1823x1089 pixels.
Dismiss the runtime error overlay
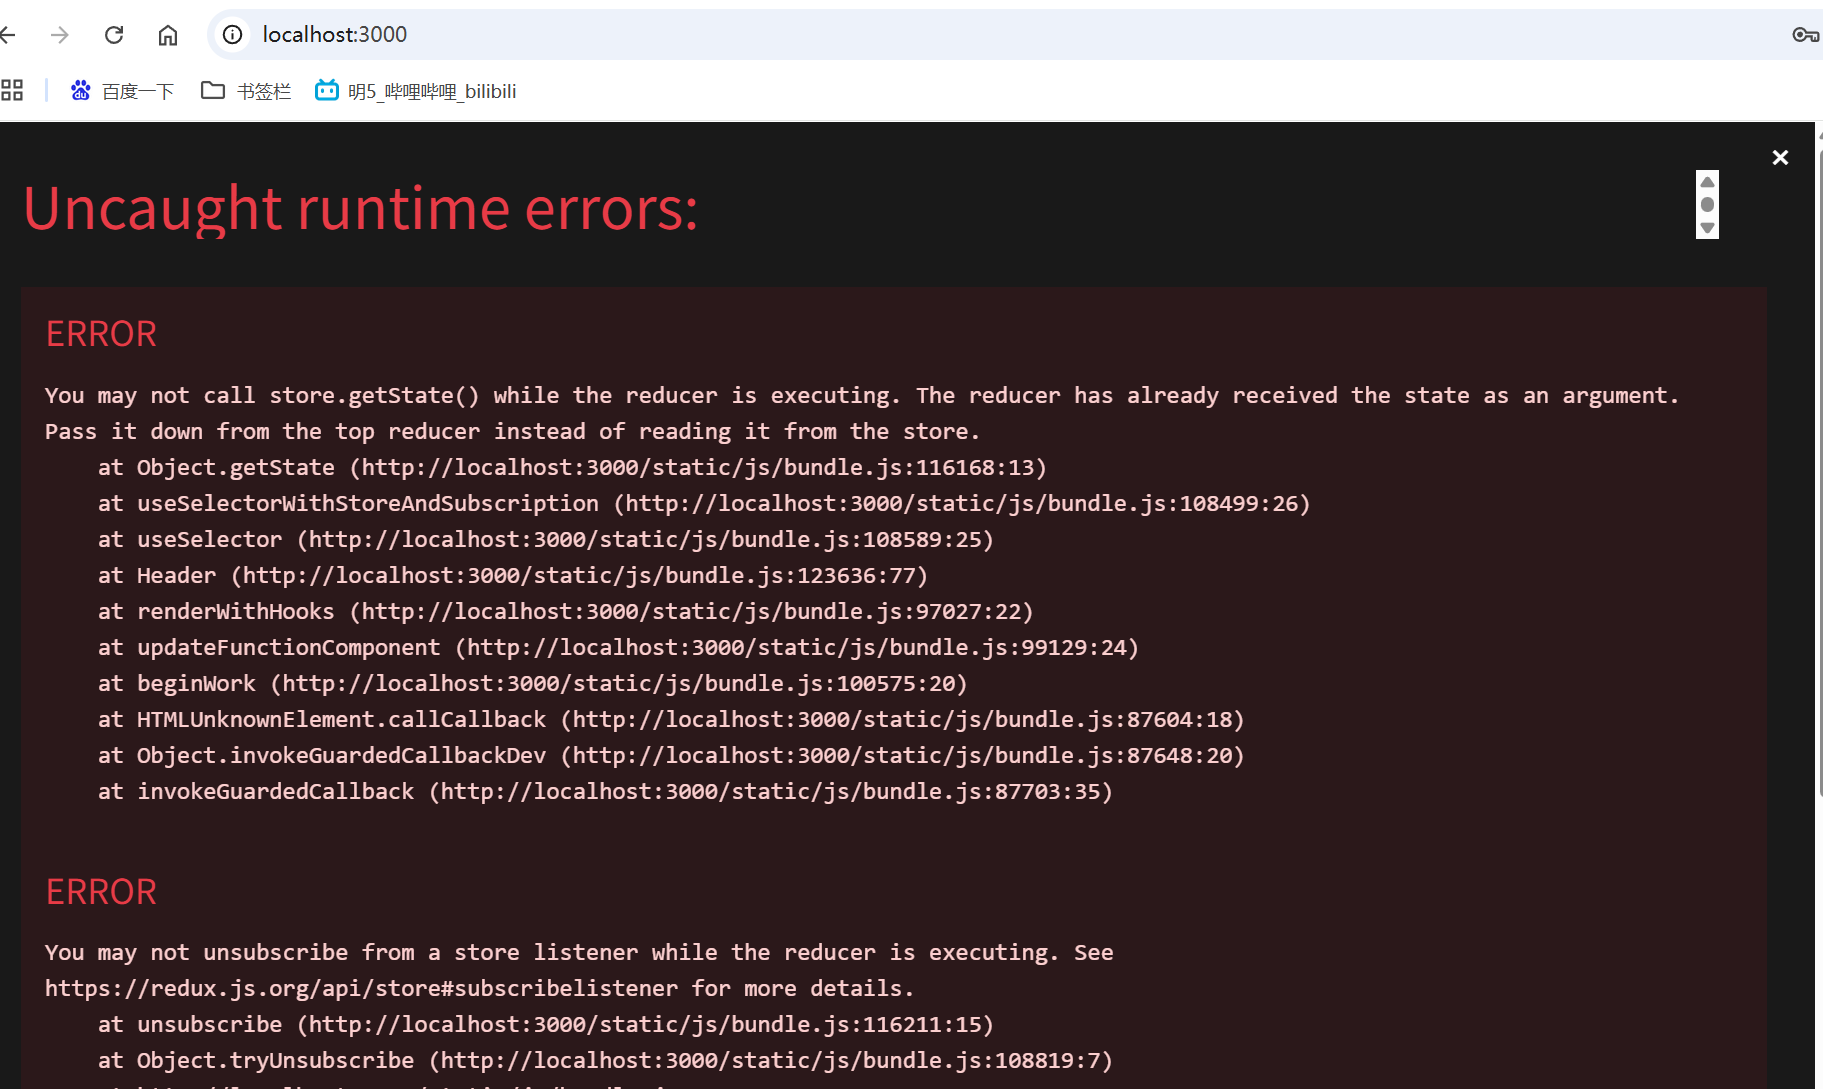pyautogui.click(x=1780, y=157)
